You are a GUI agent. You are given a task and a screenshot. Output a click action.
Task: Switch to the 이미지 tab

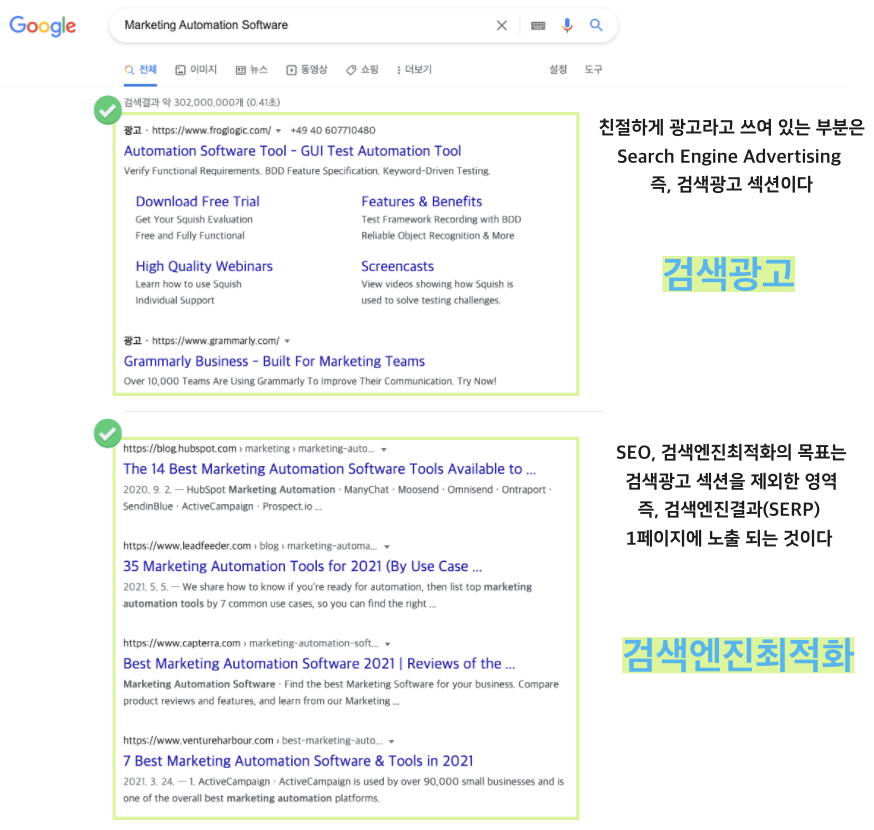point(196,70)
